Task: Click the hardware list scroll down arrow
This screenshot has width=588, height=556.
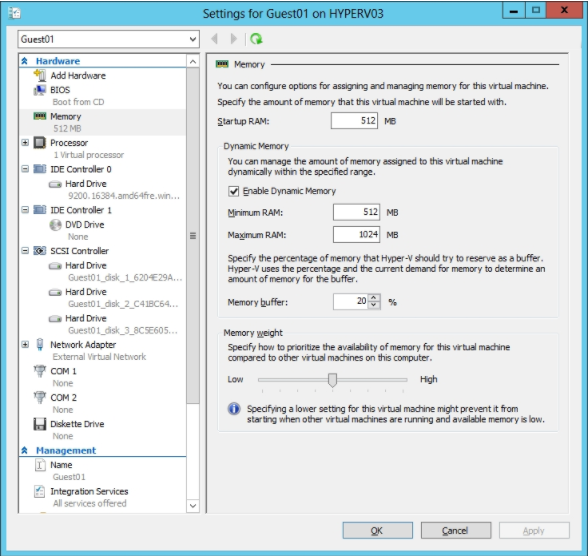Action: (193, 506)
